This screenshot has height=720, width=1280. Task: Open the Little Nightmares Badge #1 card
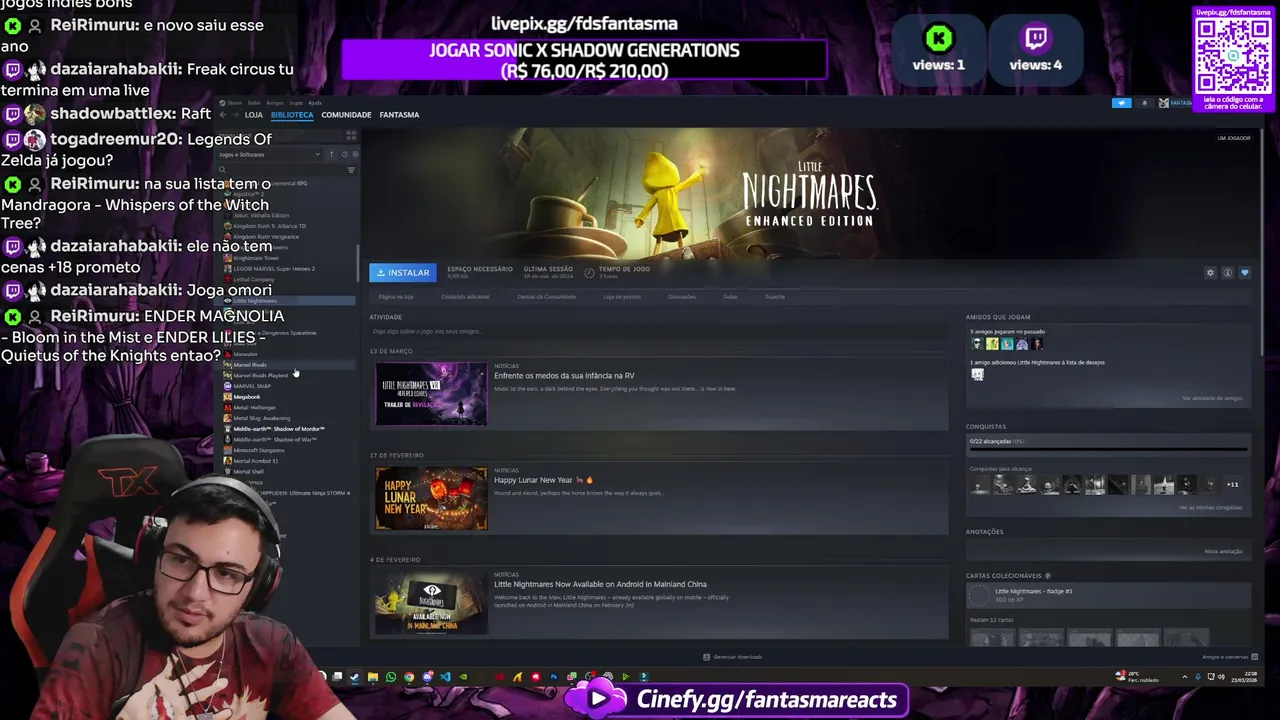pyautogui.click(x=1108, y=595)
